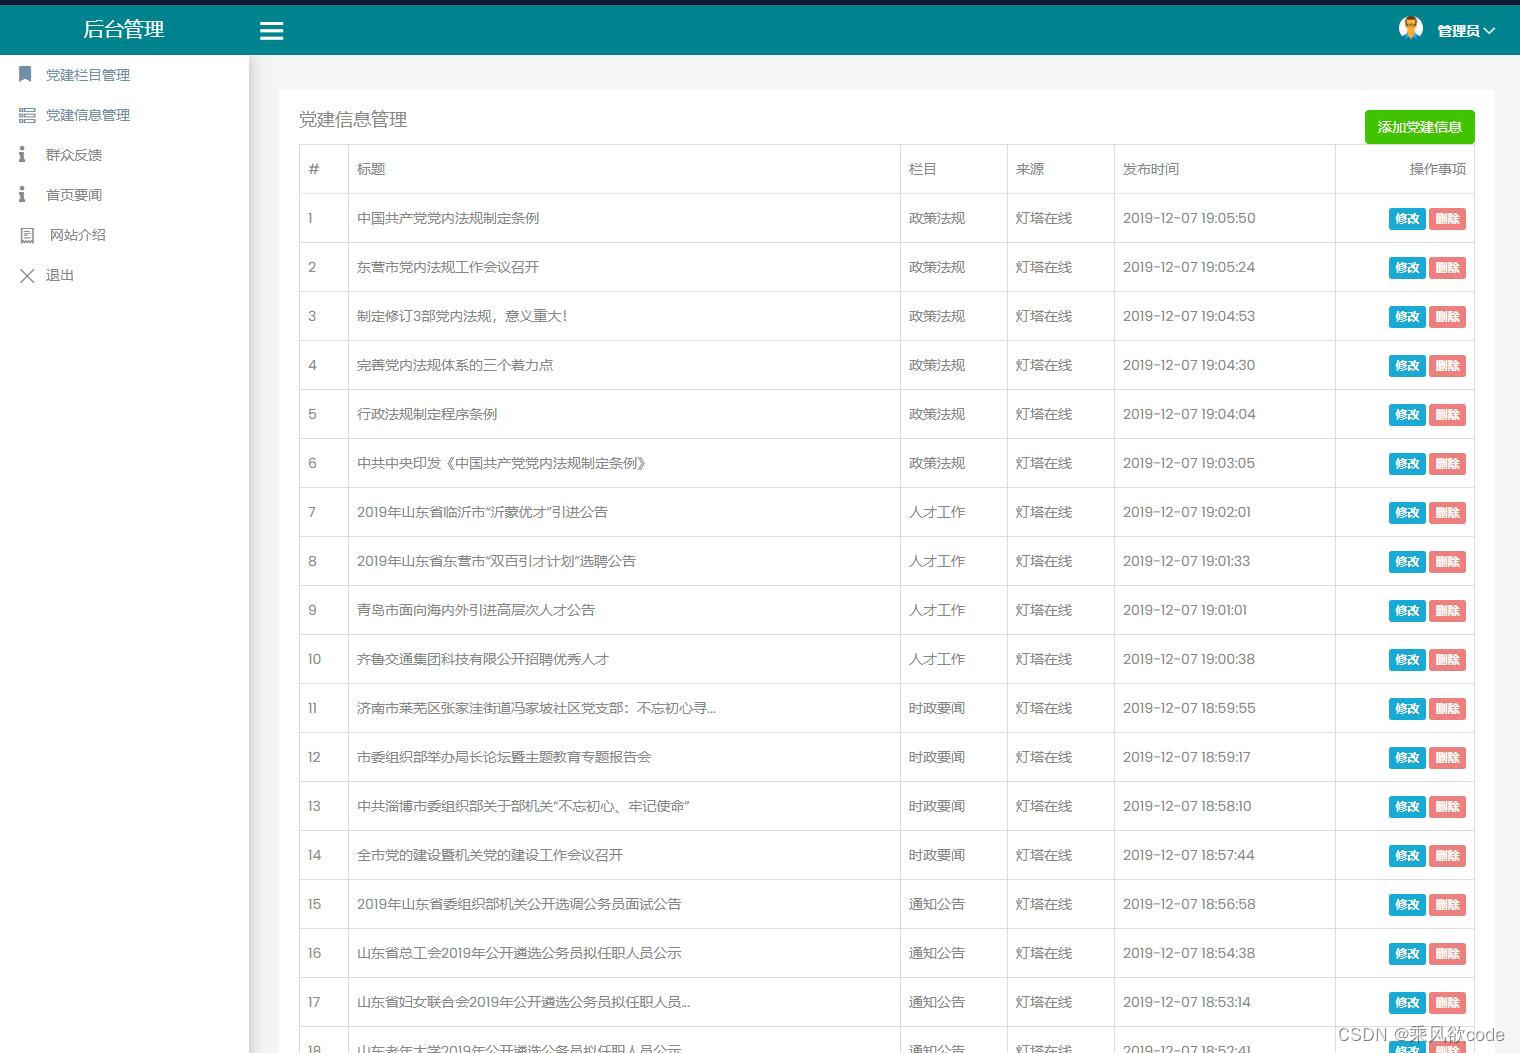Click 修改 for 中共淄博市委组织部 row

click(x=1407, y=807)
